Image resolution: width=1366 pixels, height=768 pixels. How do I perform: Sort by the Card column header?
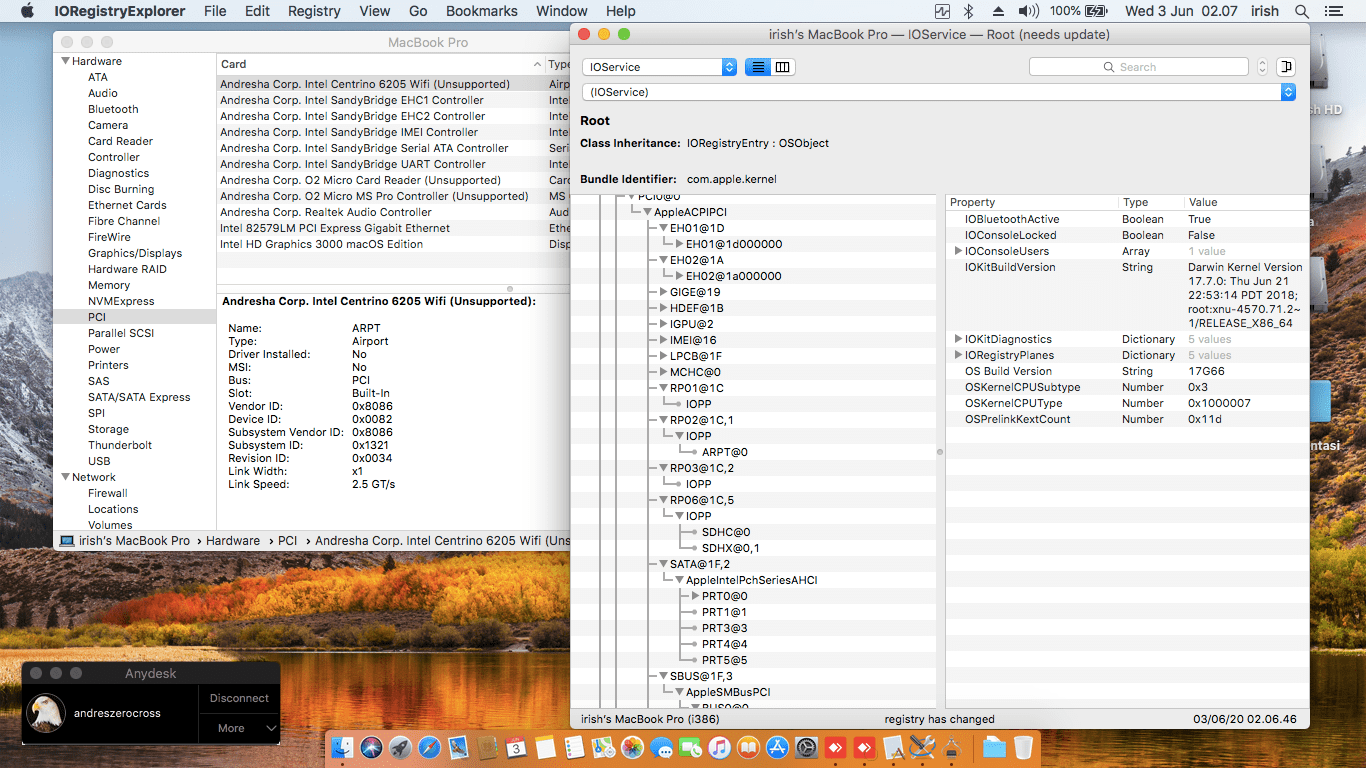[380, 64]
